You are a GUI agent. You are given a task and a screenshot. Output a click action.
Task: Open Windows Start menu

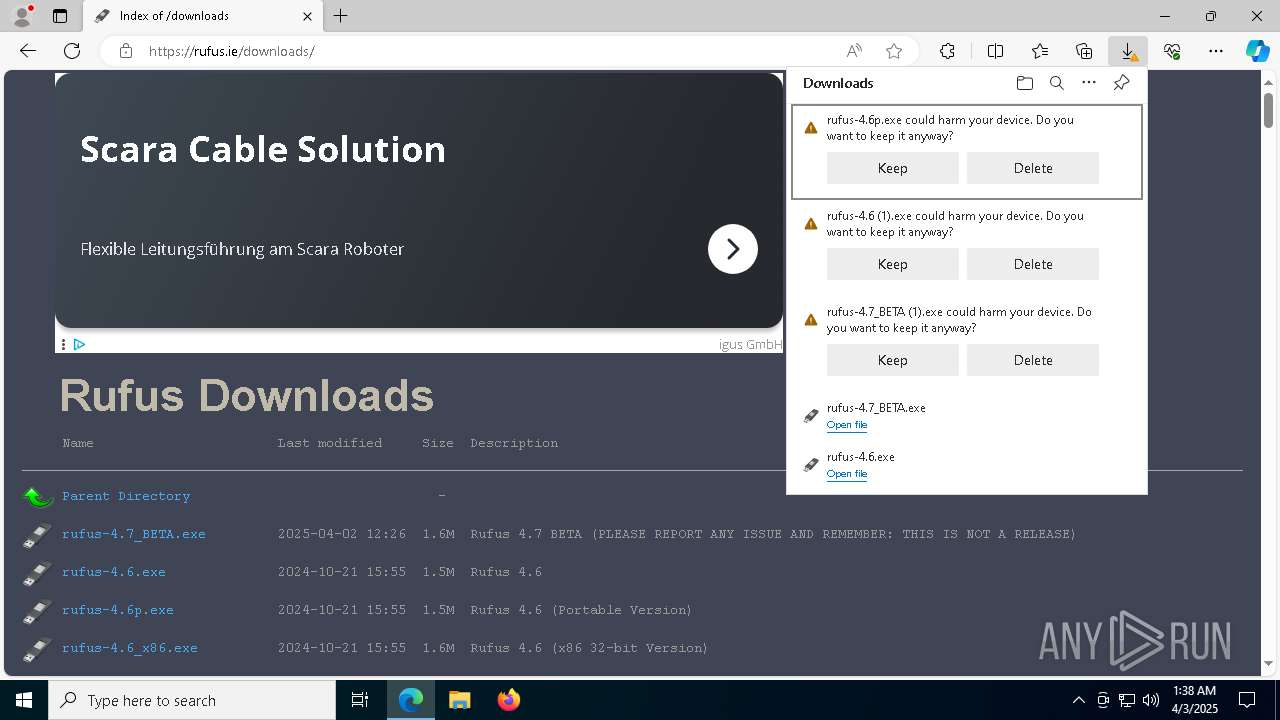(x=24, y=700)
